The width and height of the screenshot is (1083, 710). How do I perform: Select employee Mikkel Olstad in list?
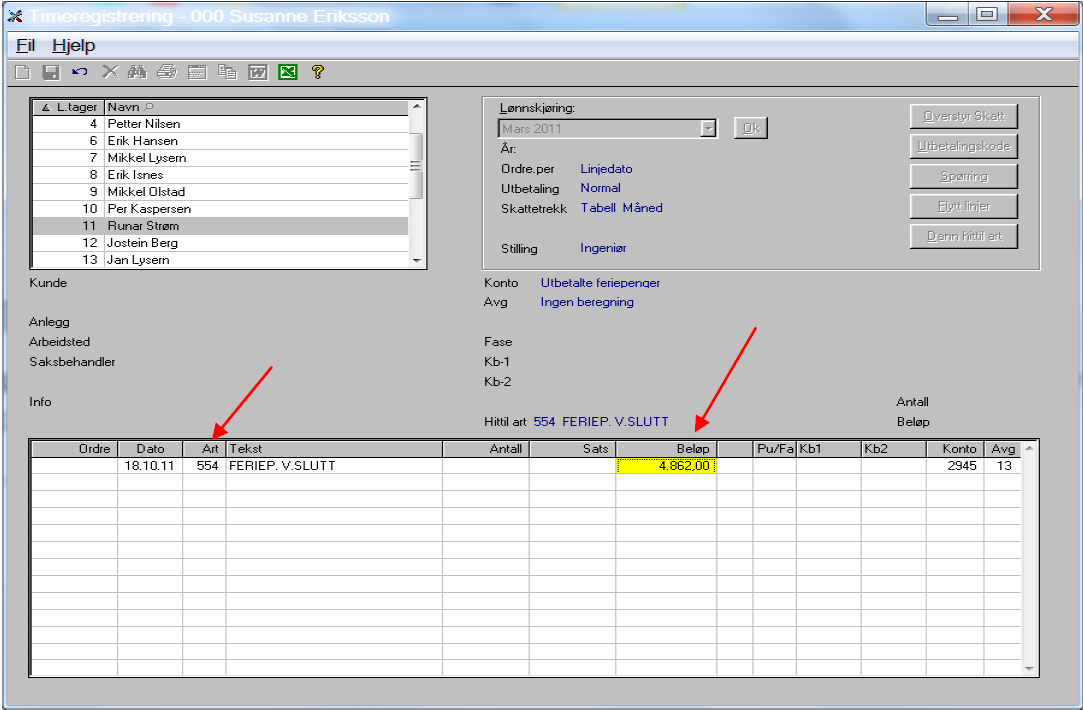pos(220,192)
